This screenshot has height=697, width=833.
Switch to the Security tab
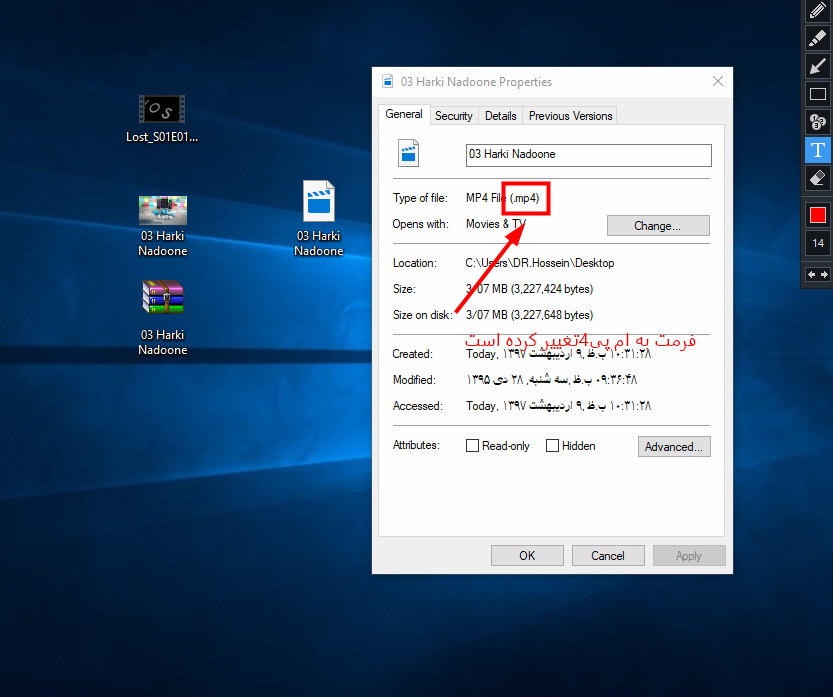(x=453, y=116)
